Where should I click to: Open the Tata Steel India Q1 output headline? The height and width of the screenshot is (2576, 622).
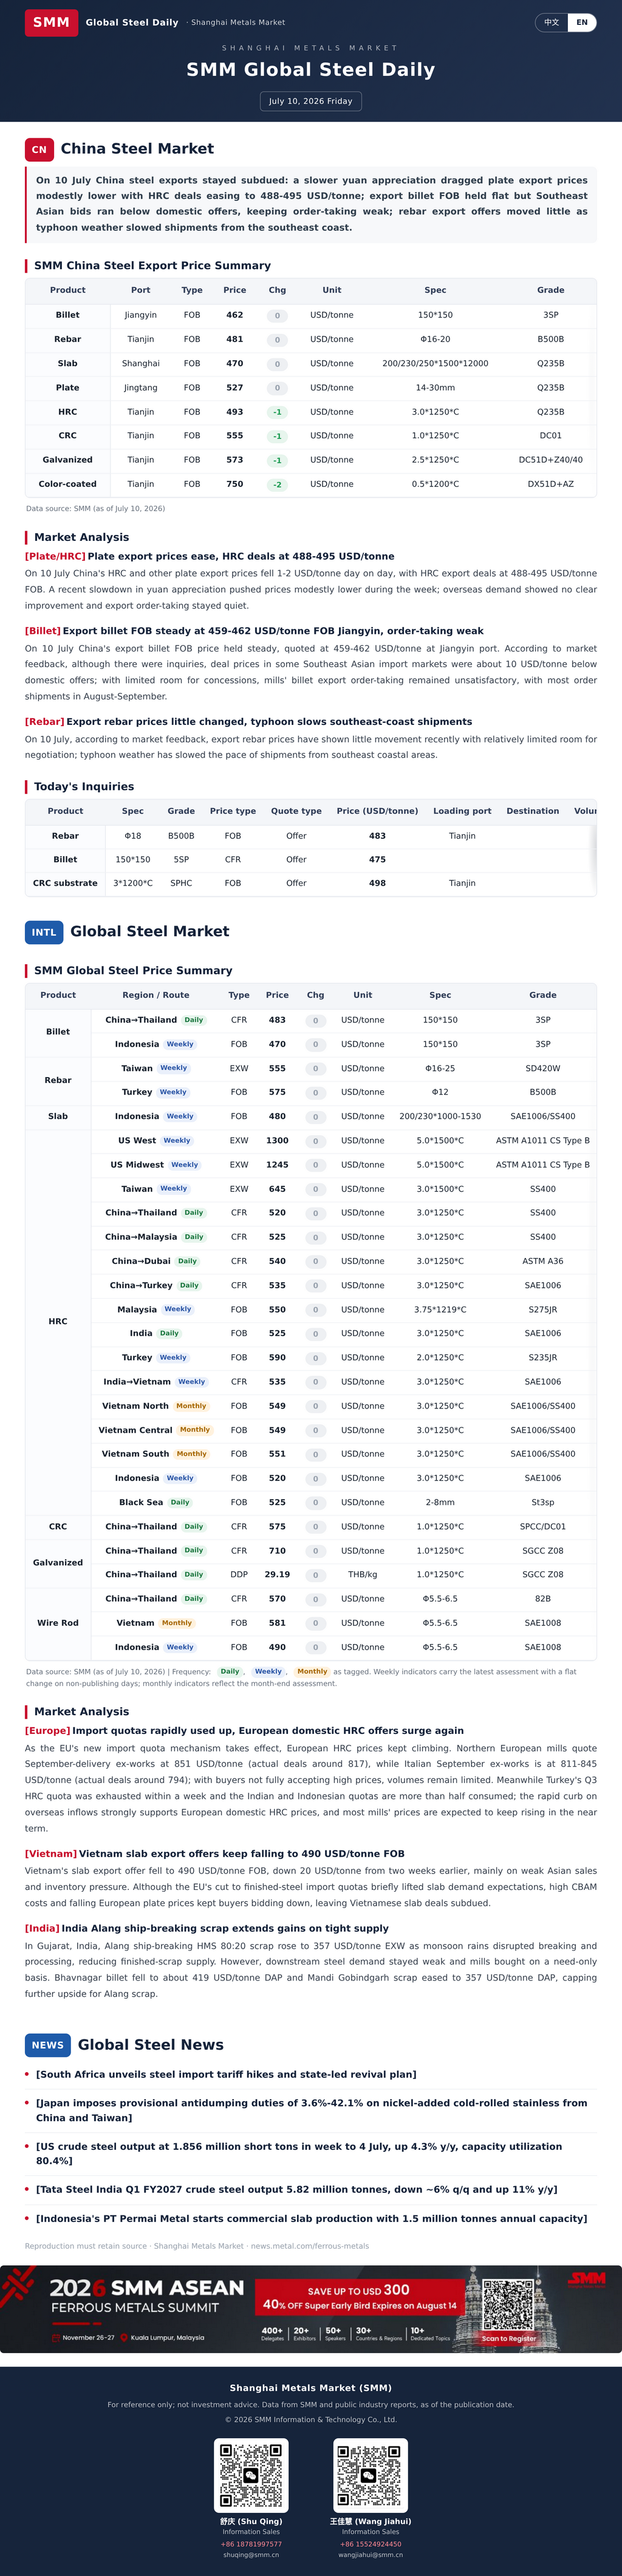coord(297,2189)
